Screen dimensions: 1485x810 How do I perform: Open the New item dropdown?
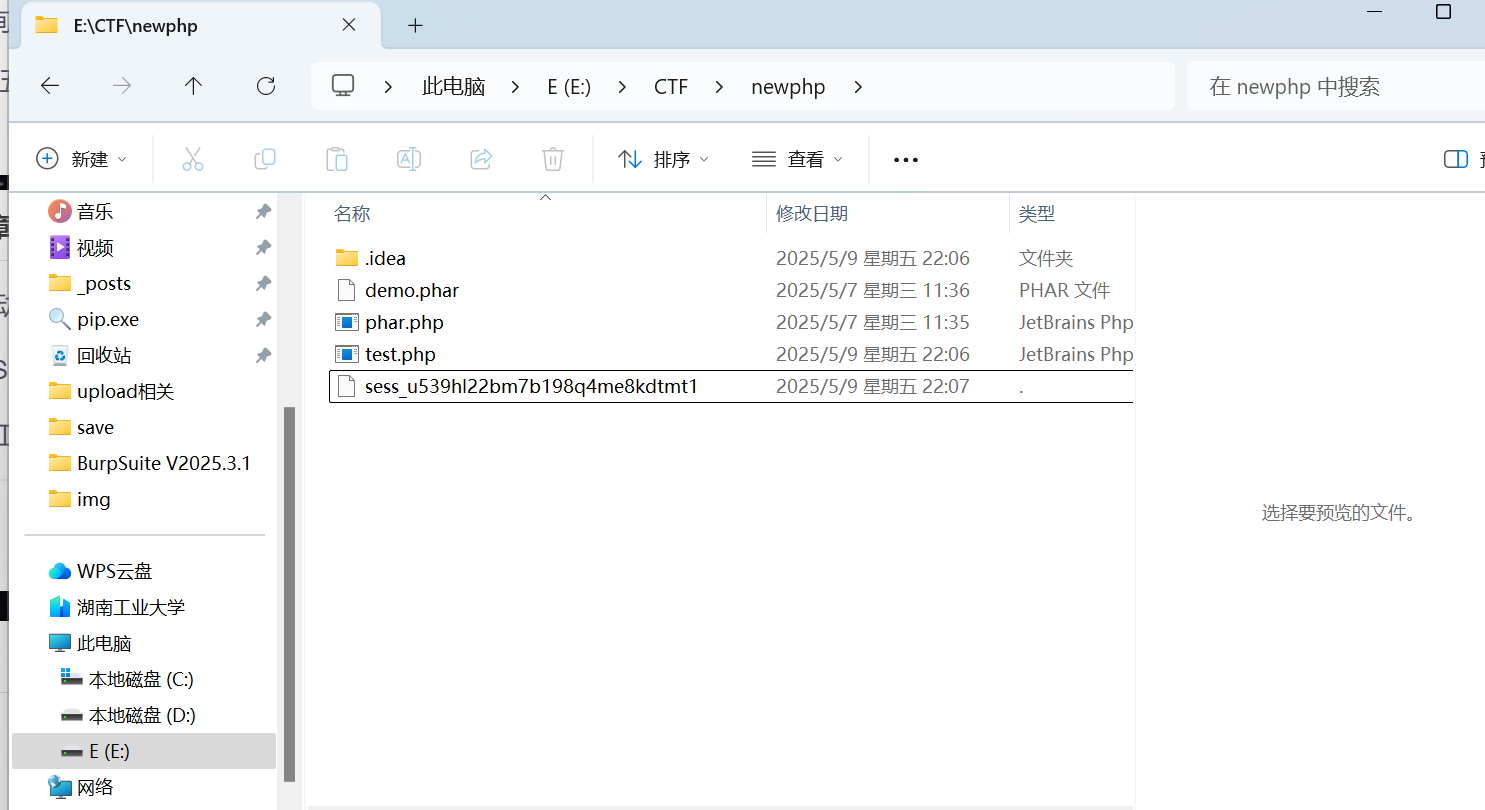pos(82,159)
